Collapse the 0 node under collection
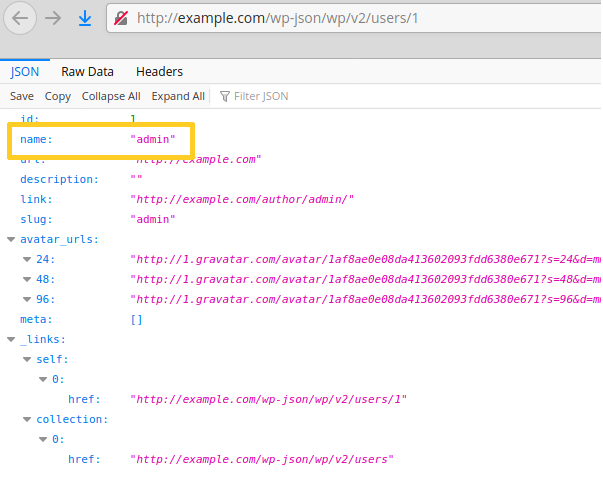Image resolution: width=603 pixels, height=501 pixels. coord(43,439)
